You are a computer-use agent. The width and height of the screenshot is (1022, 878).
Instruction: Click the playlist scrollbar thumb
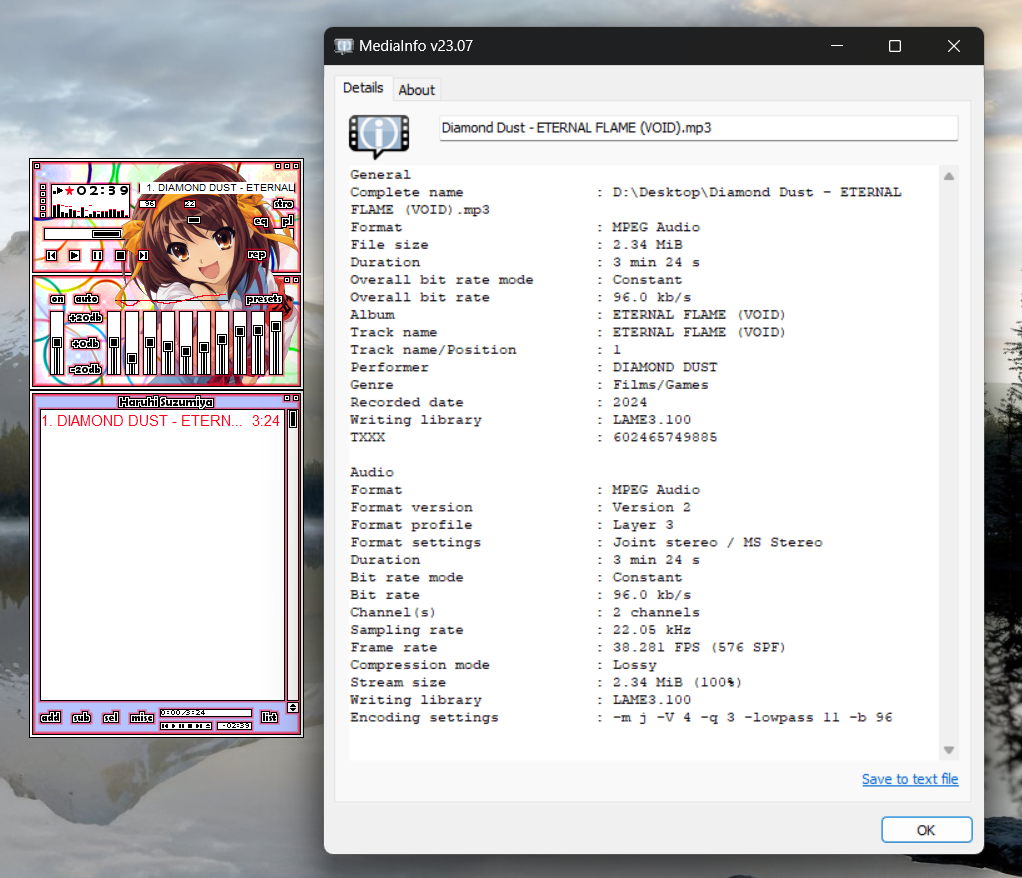293,419
